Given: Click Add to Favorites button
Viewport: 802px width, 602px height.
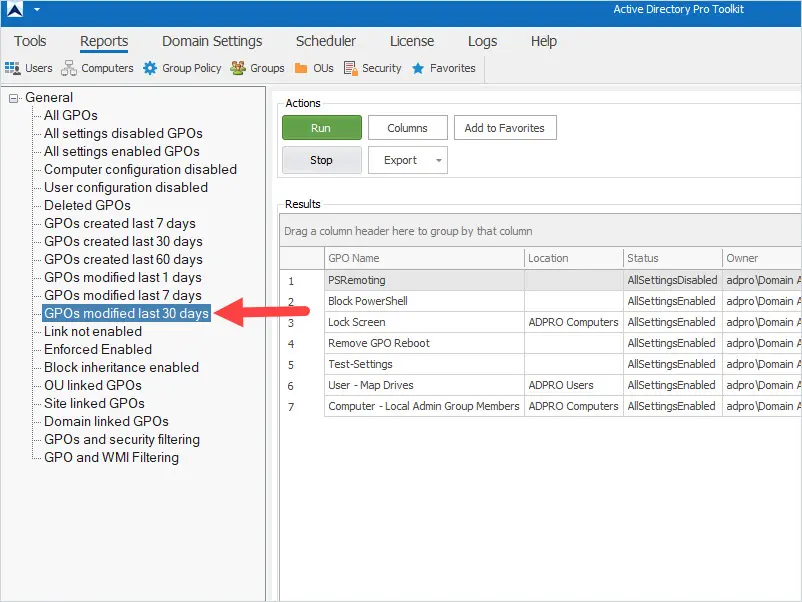Looking at the screenshot, I should (505, 127).
